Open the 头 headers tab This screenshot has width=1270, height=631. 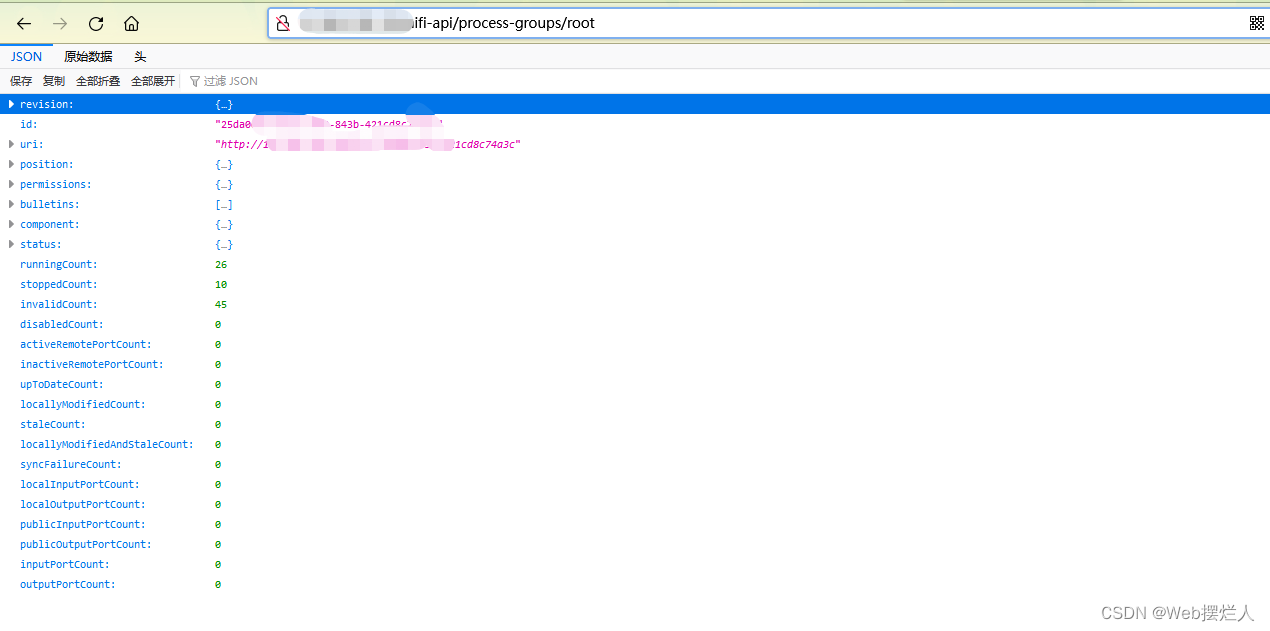(x=140, y=56)
